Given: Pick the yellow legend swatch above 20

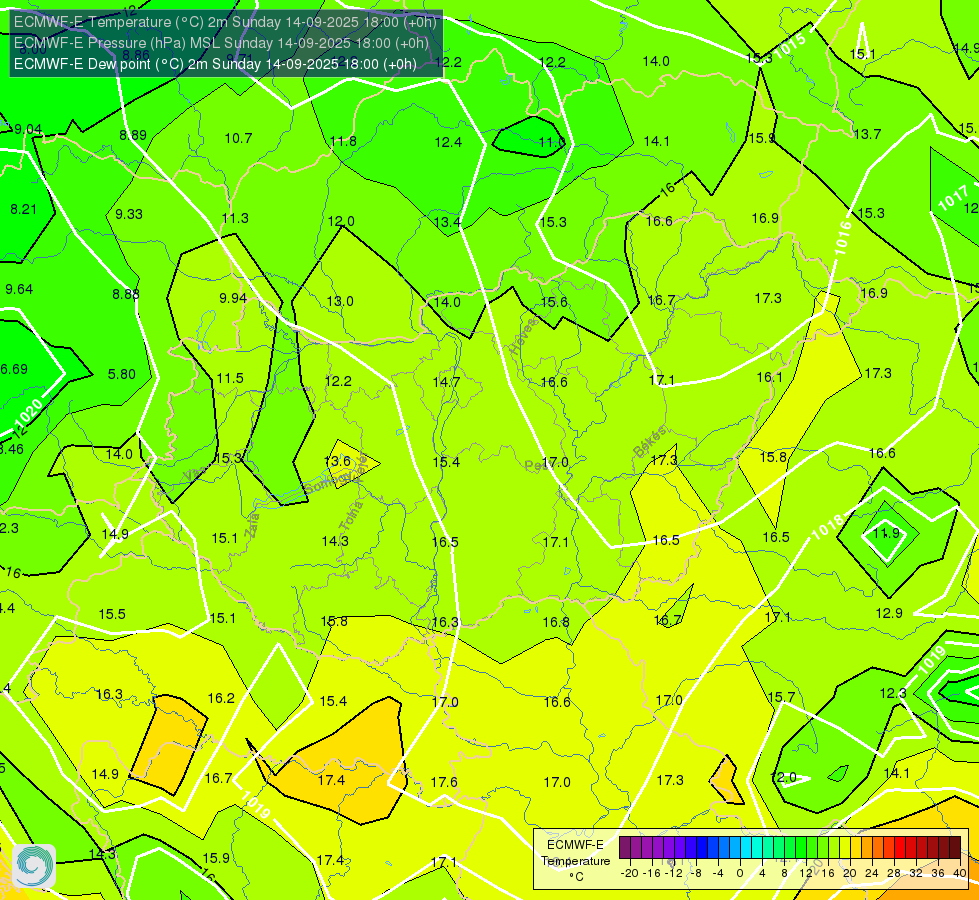Looking at the screenshot, I should pyautogui.click(x=845, y=848).
